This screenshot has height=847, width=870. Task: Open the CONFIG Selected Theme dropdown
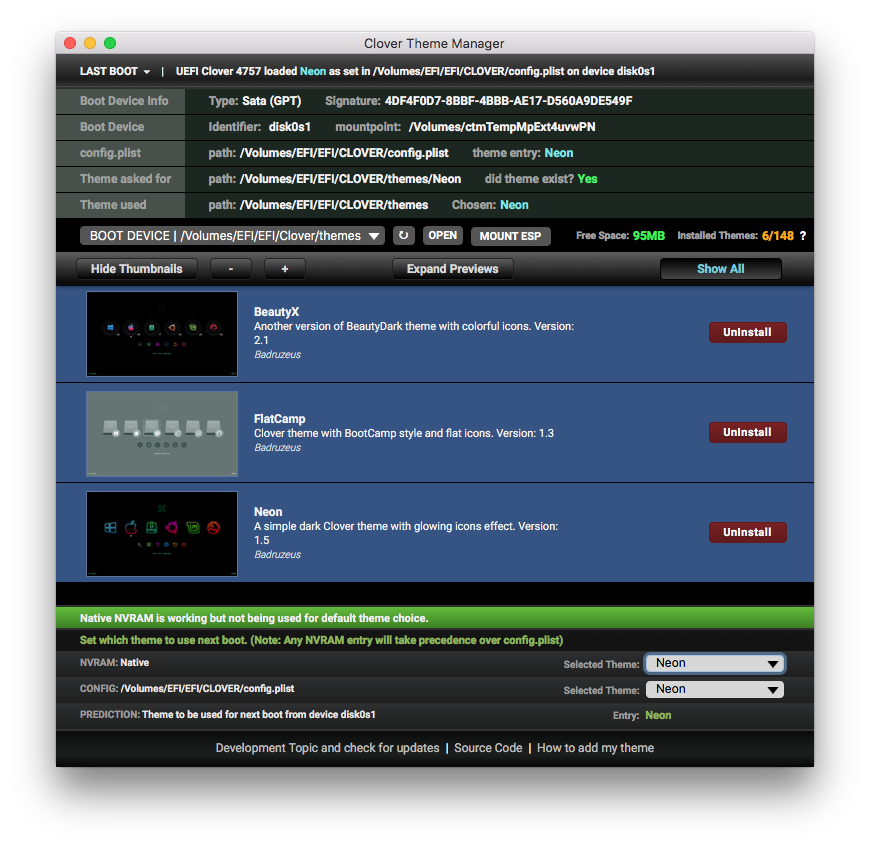(715, 689)
